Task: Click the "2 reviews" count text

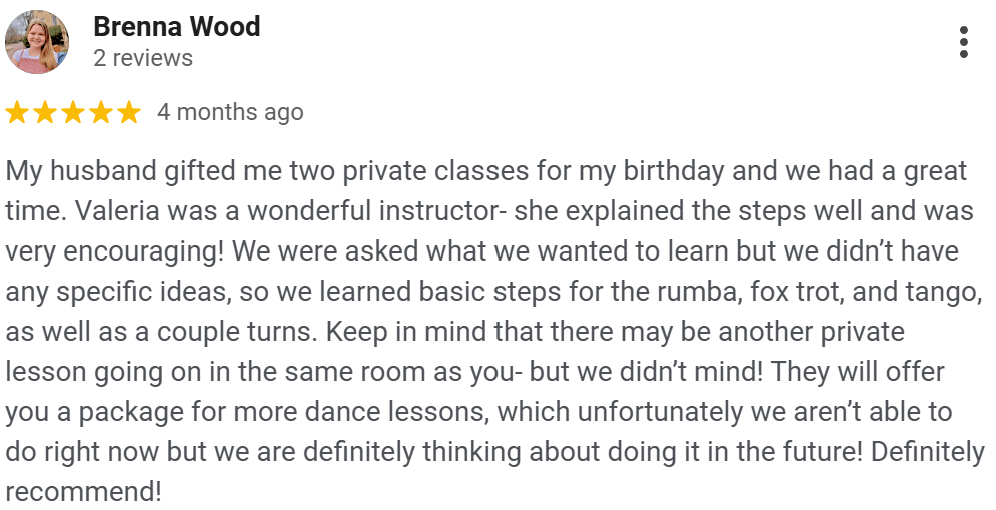Action: (142, 58)
